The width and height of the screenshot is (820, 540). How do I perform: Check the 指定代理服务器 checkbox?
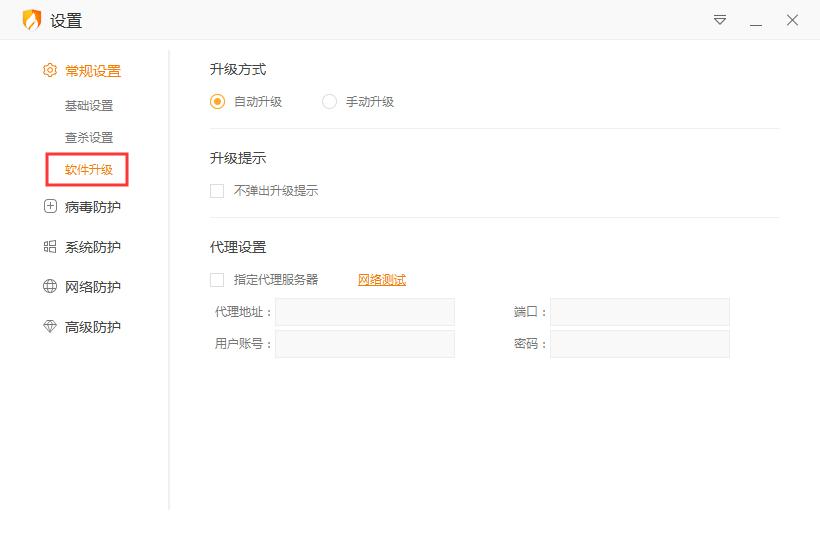[x=217, y=280]
